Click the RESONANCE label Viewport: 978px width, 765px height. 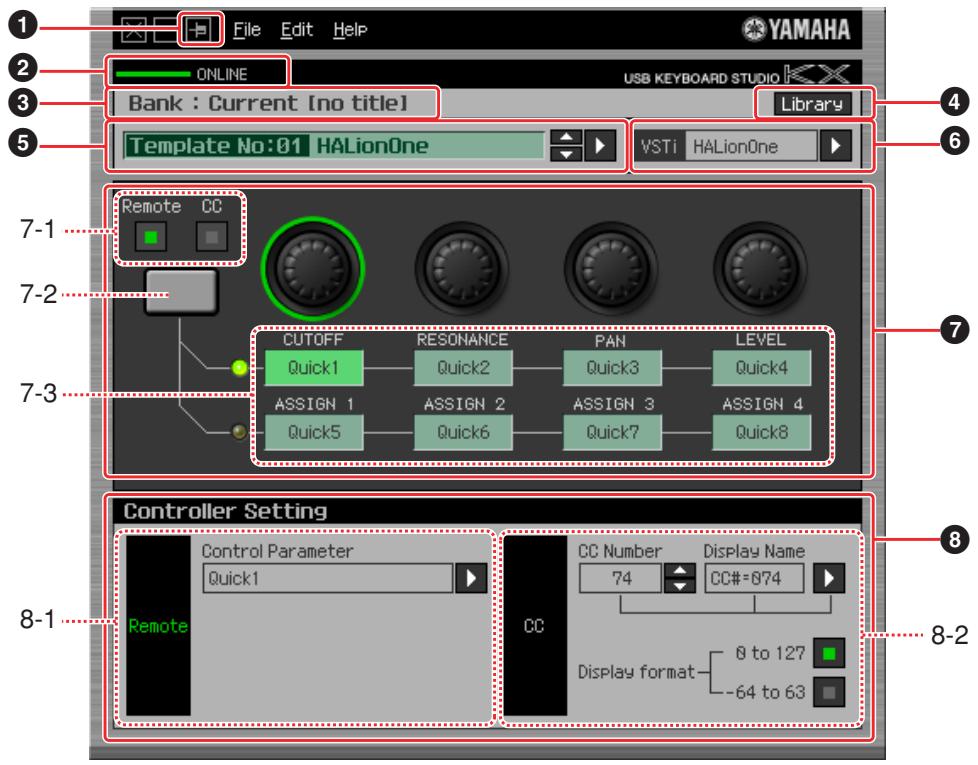[462, 340]
